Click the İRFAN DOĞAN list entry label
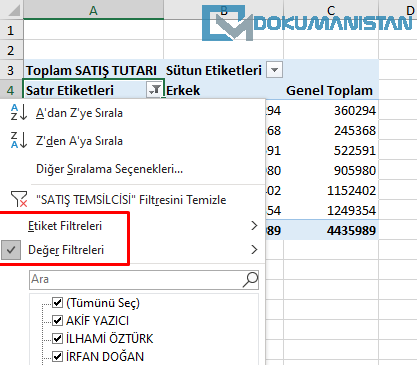 click(105, 357)
